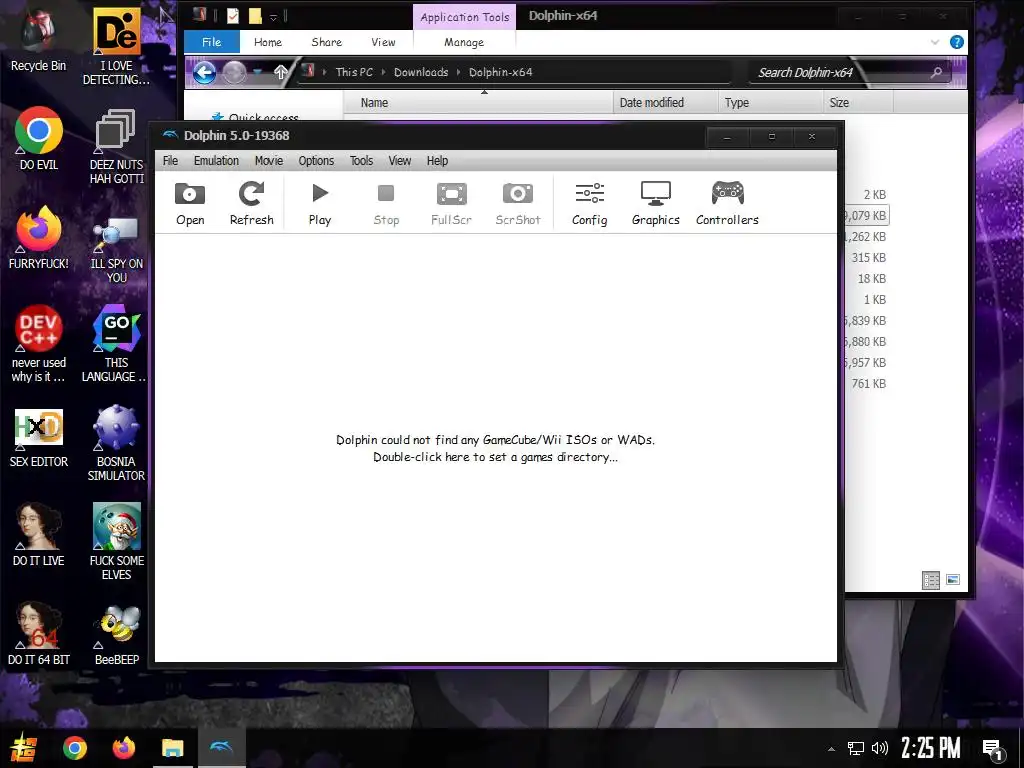Image resolution: width=1024 pixels, height=768 pixels.
Task: Switch to Explorer's View ribbon tab
Action: 383,42
